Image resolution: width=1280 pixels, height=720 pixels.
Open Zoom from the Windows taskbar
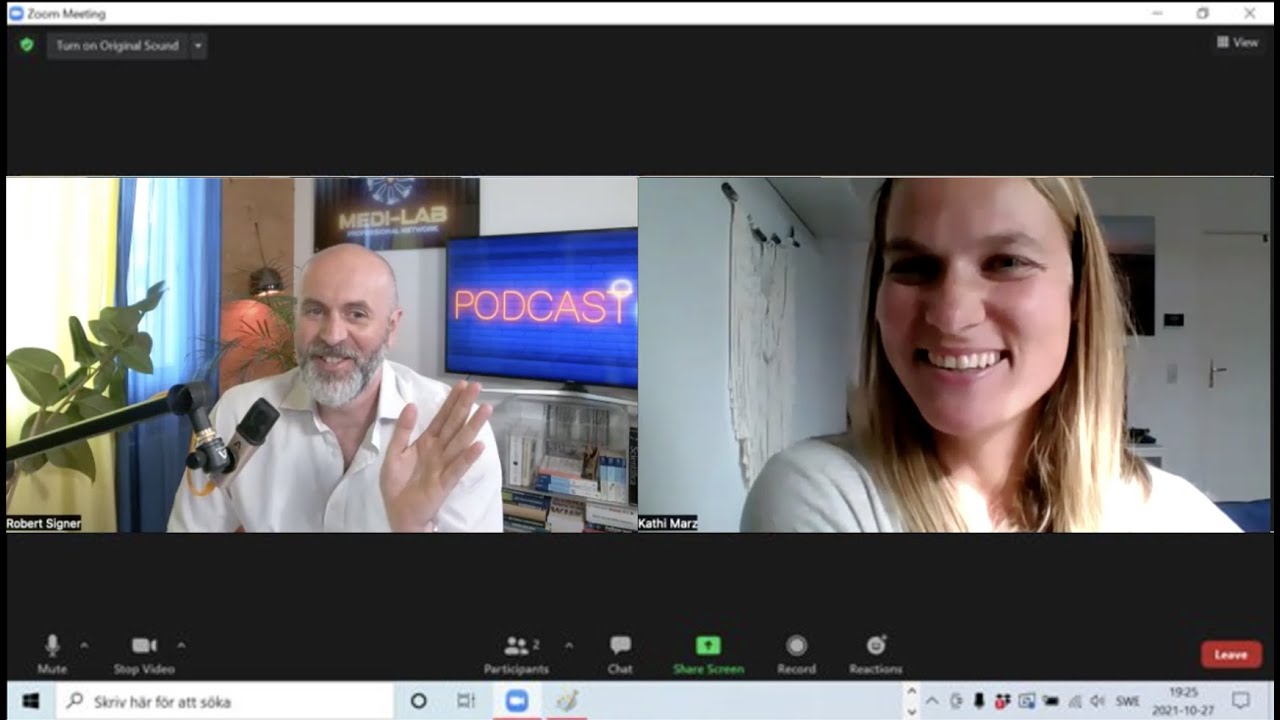517,701
